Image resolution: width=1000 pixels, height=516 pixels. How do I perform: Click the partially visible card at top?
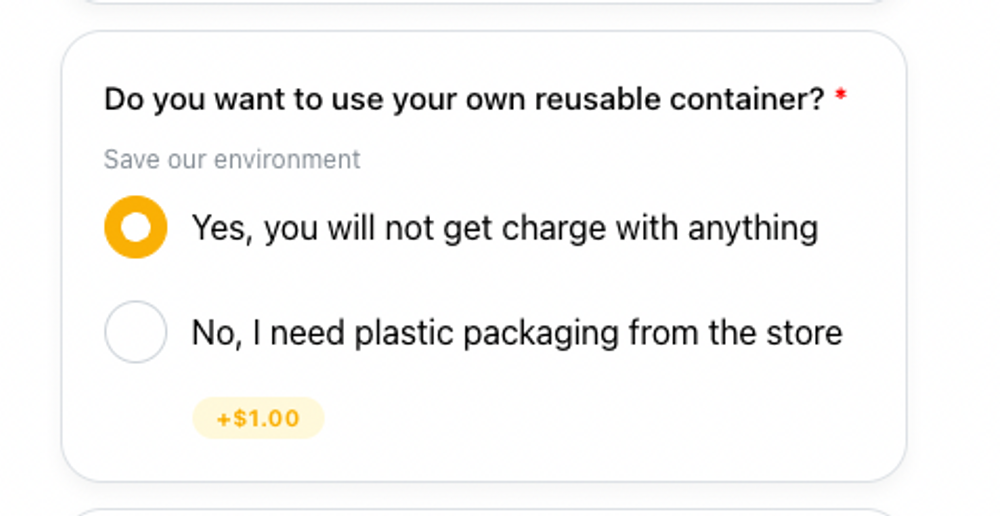[x=480, y=2]
